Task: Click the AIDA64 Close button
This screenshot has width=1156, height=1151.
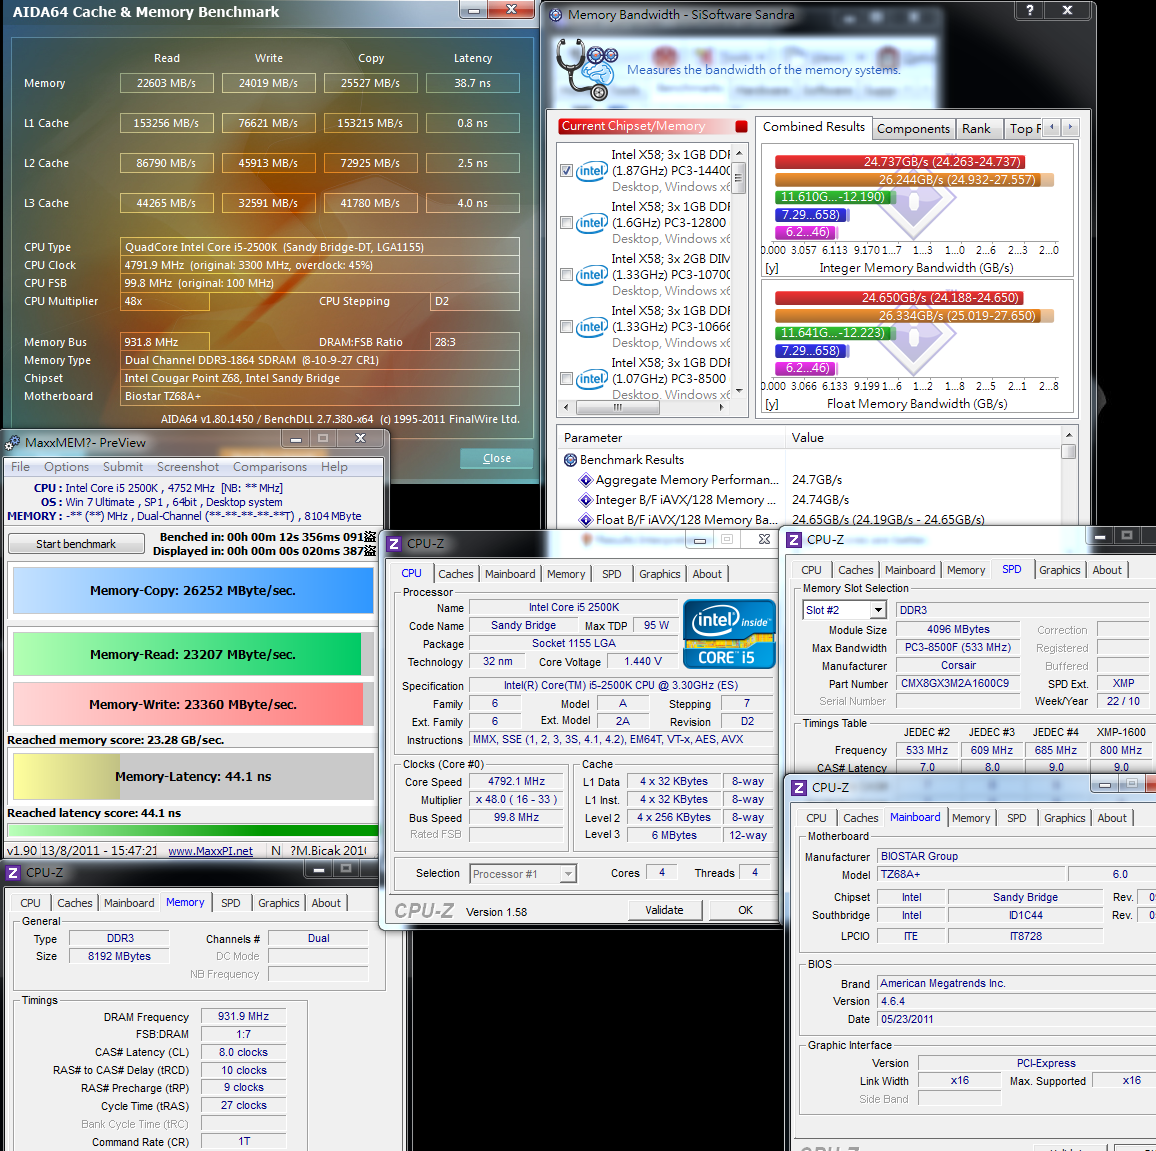Action: (496, 458)
